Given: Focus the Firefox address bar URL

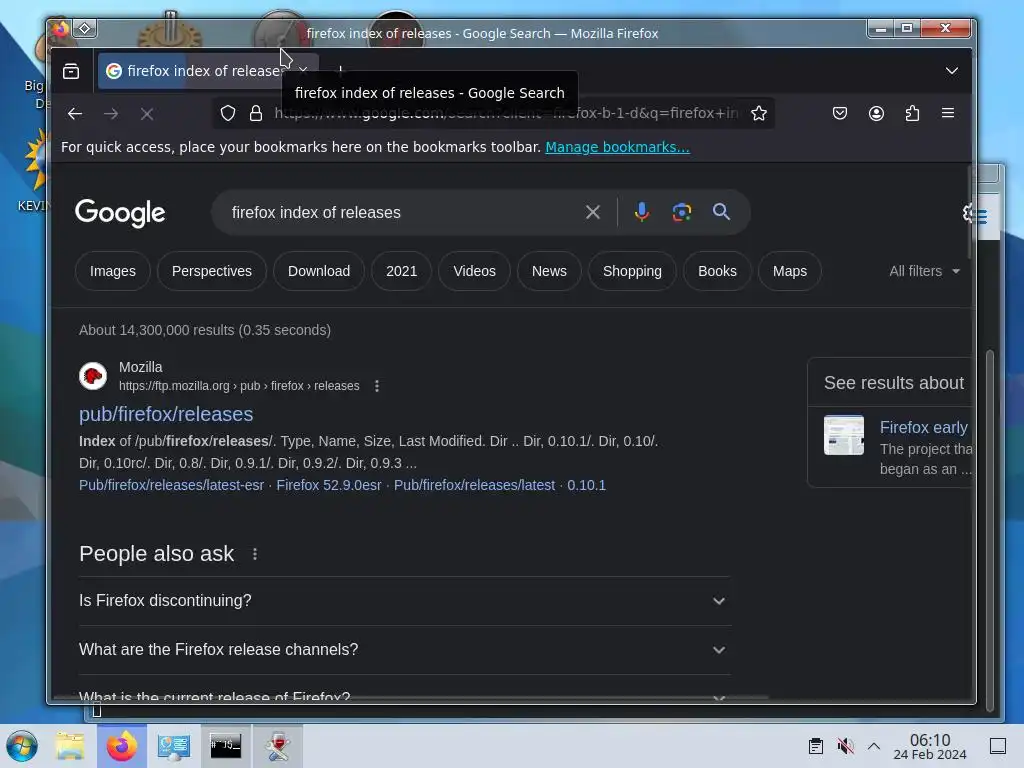Looking at the screenshot, I should tap(506, 114).
